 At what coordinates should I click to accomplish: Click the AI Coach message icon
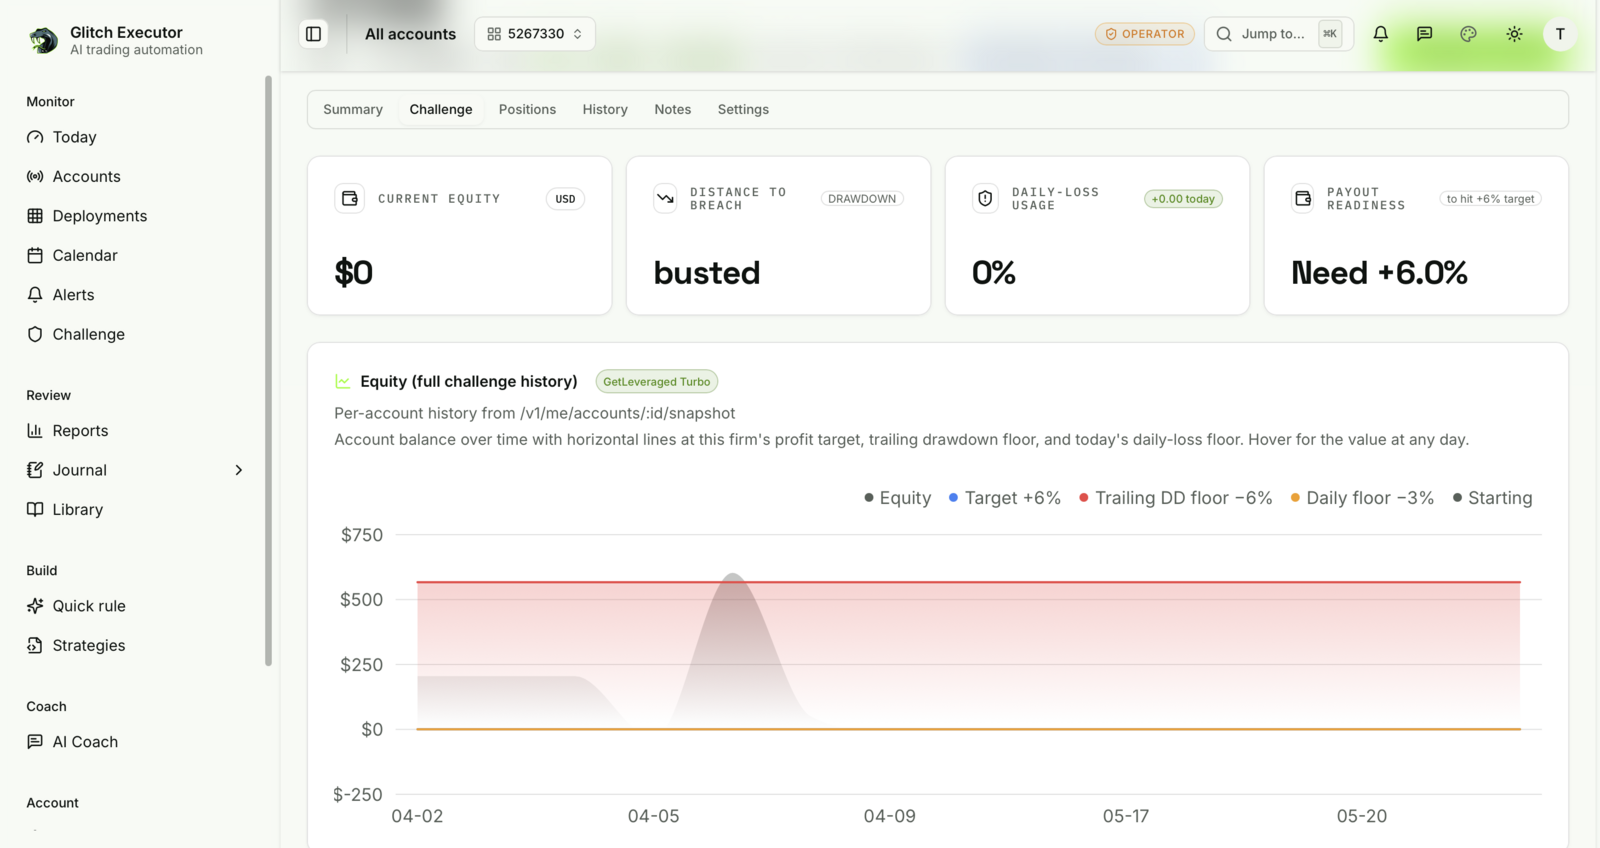click(x=35, y=742)
